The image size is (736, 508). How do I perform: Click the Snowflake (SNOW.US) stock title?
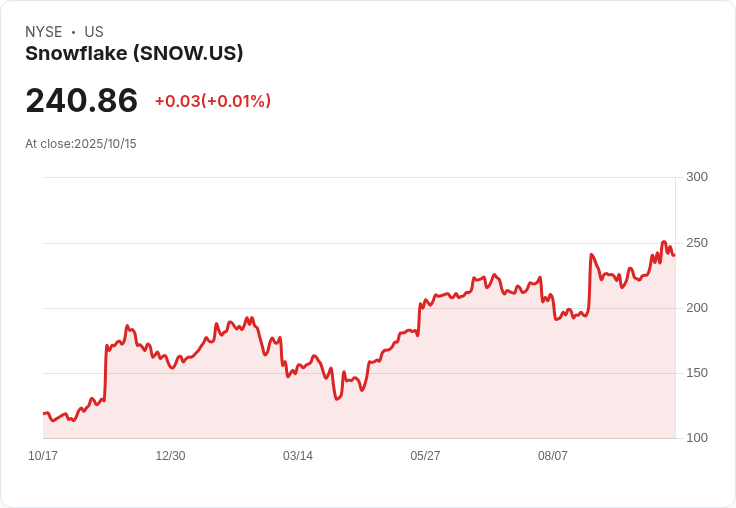coord(134,54)
